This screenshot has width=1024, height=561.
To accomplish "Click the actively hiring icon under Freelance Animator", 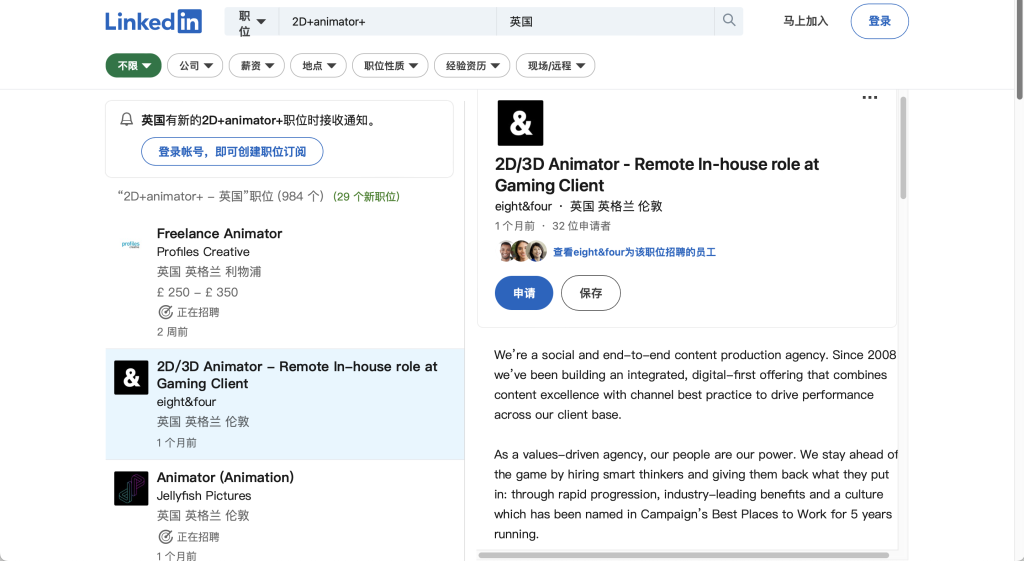I will click(x=165, y=312).
